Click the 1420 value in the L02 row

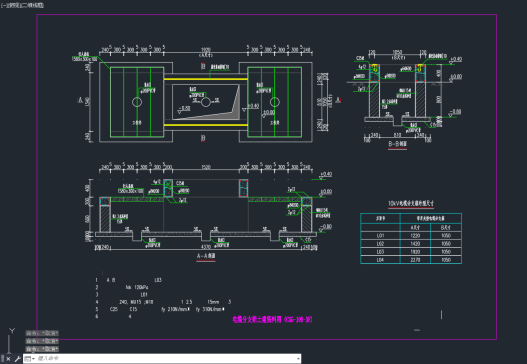[x=415, y=244]
